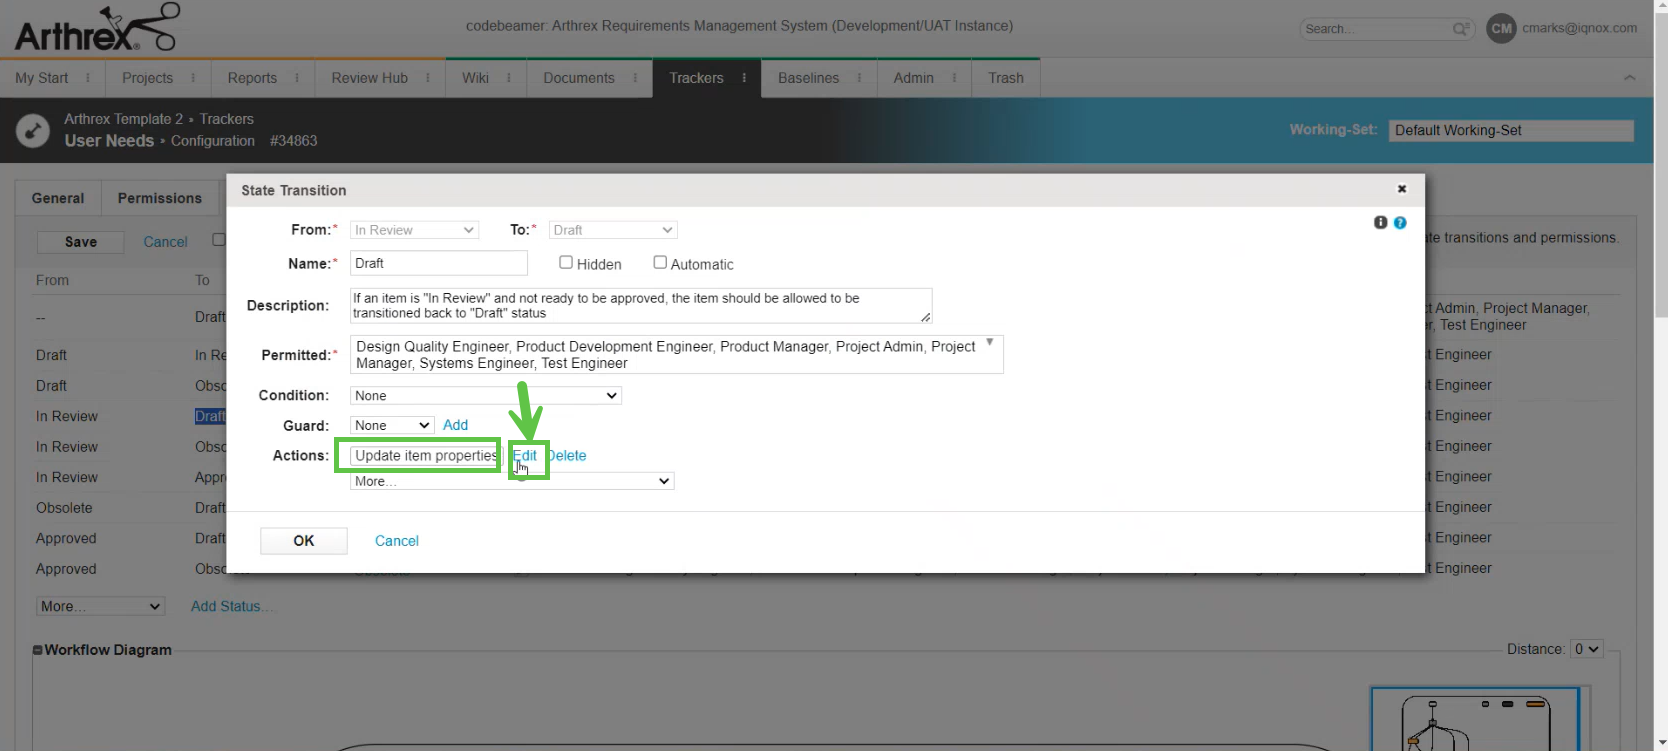Click Edit link for the action
The height and width of the screenshot is (751, 1668).
[525, 455]
